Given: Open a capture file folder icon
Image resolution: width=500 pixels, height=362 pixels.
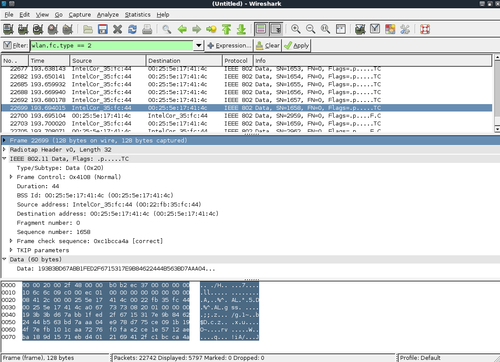Looking at the screenshot, I should [88, 29].
